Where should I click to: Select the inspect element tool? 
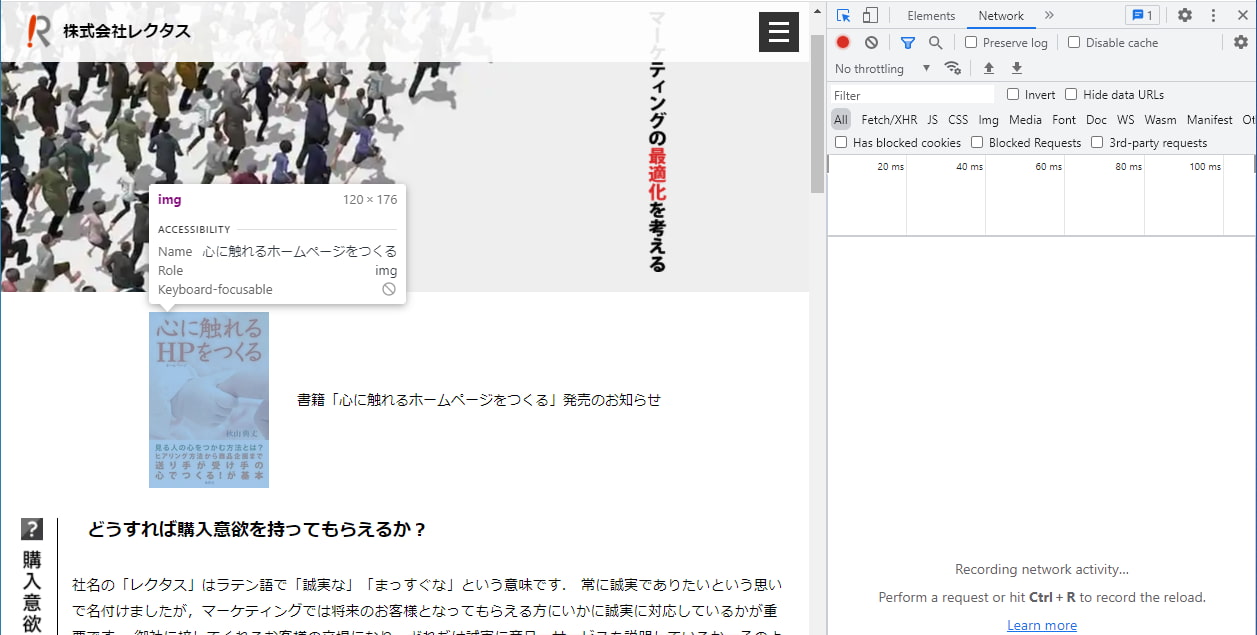(x=842, y=15)
